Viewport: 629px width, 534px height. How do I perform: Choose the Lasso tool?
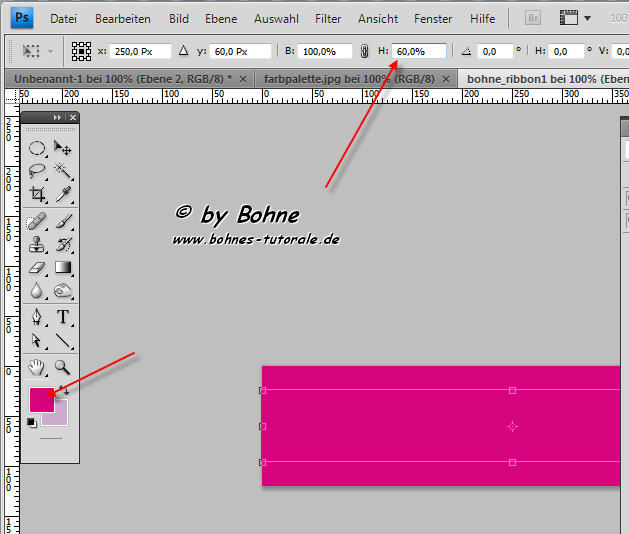pos(37,171)
